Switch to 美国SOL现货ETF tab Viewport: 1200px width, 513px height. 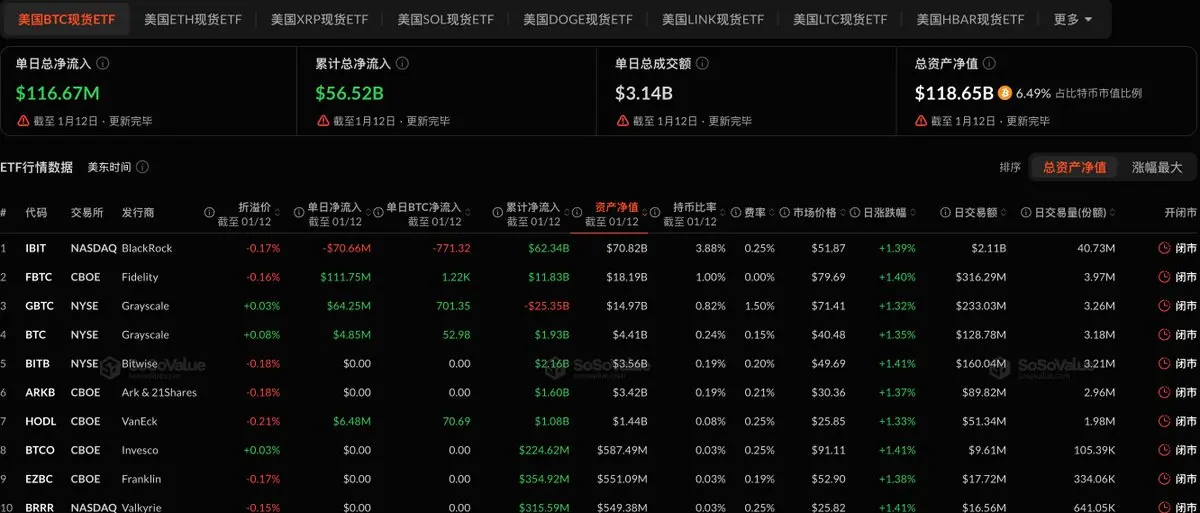pos(446,19)
